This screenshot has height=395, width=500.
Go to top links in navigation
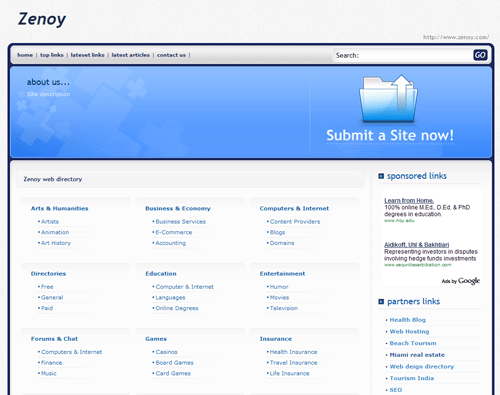(x=52, y=55)
